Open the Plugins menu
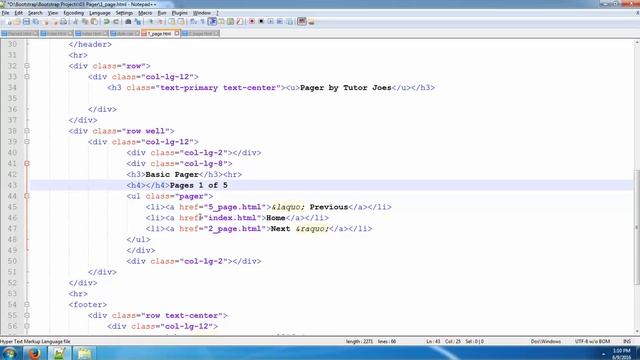 pos(179,13)
